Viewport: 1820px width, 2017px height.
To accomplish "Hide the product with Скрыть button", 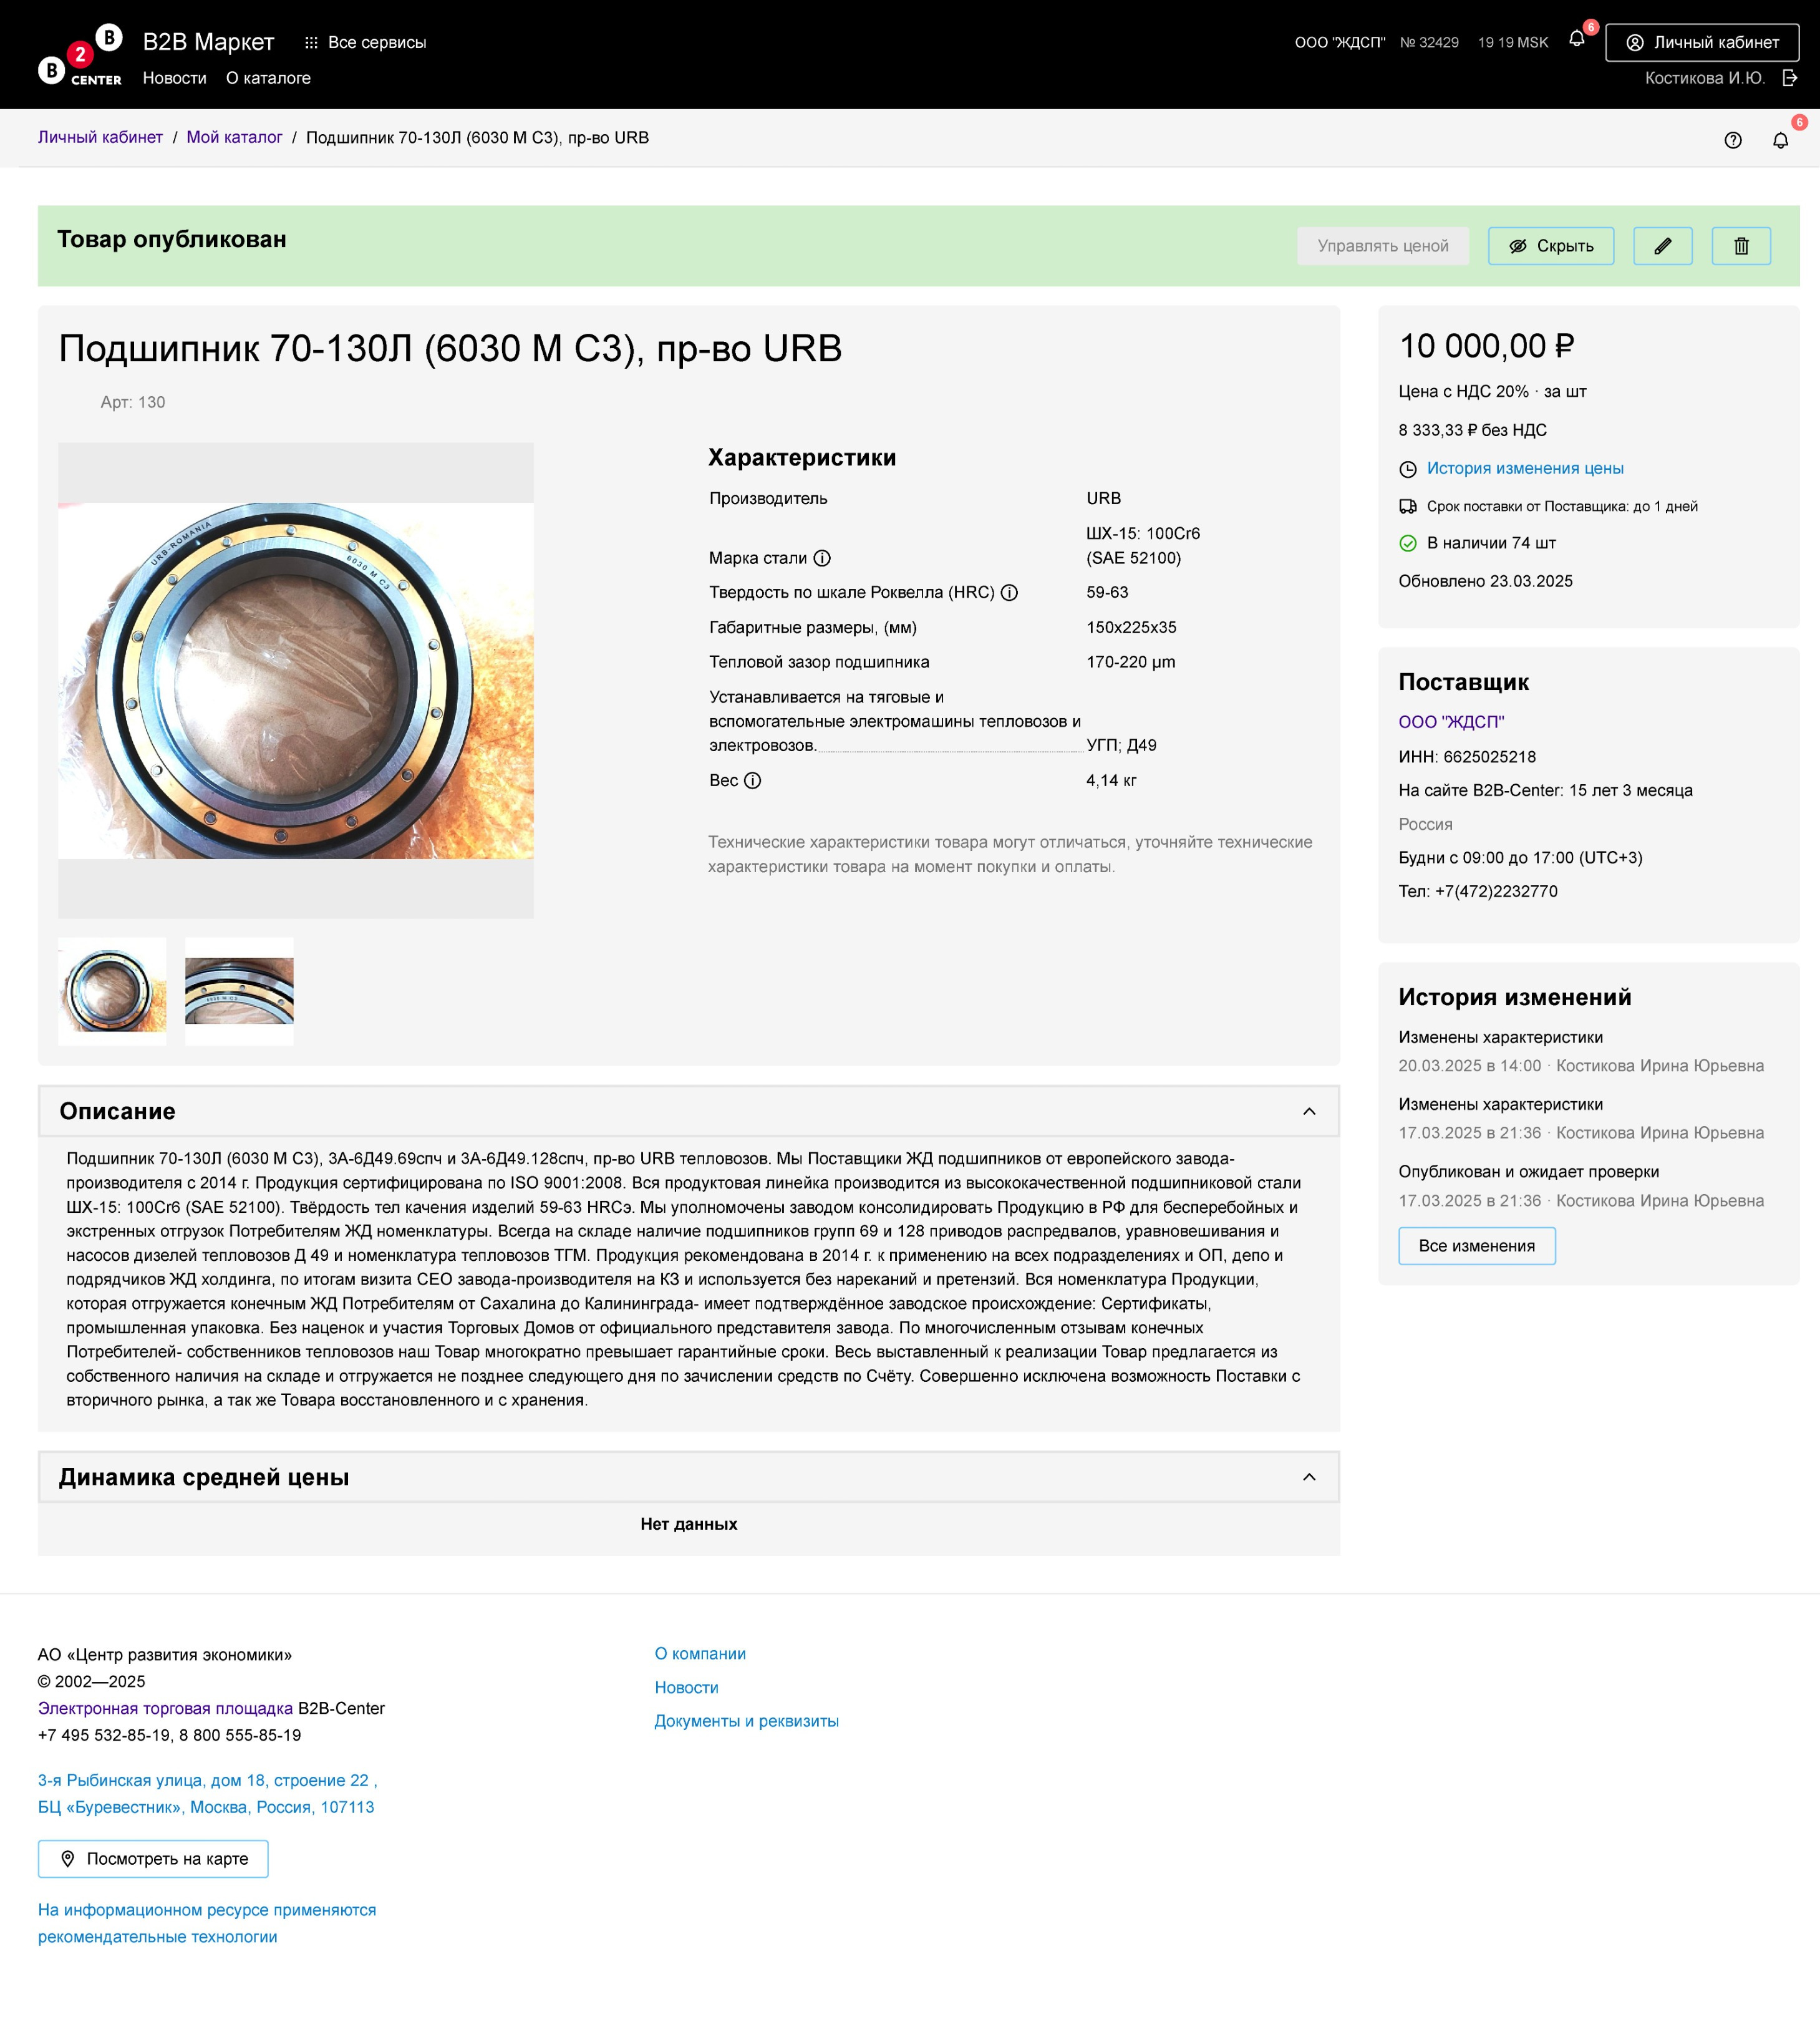I will tap(1551, 246).
